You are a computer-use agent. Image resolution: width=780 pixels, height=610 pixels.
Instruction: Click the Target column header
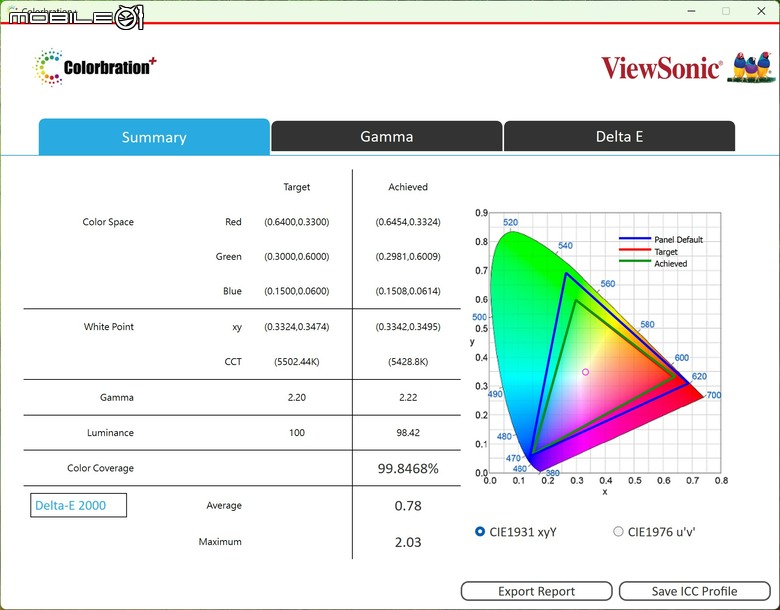[x=296, y=187]
